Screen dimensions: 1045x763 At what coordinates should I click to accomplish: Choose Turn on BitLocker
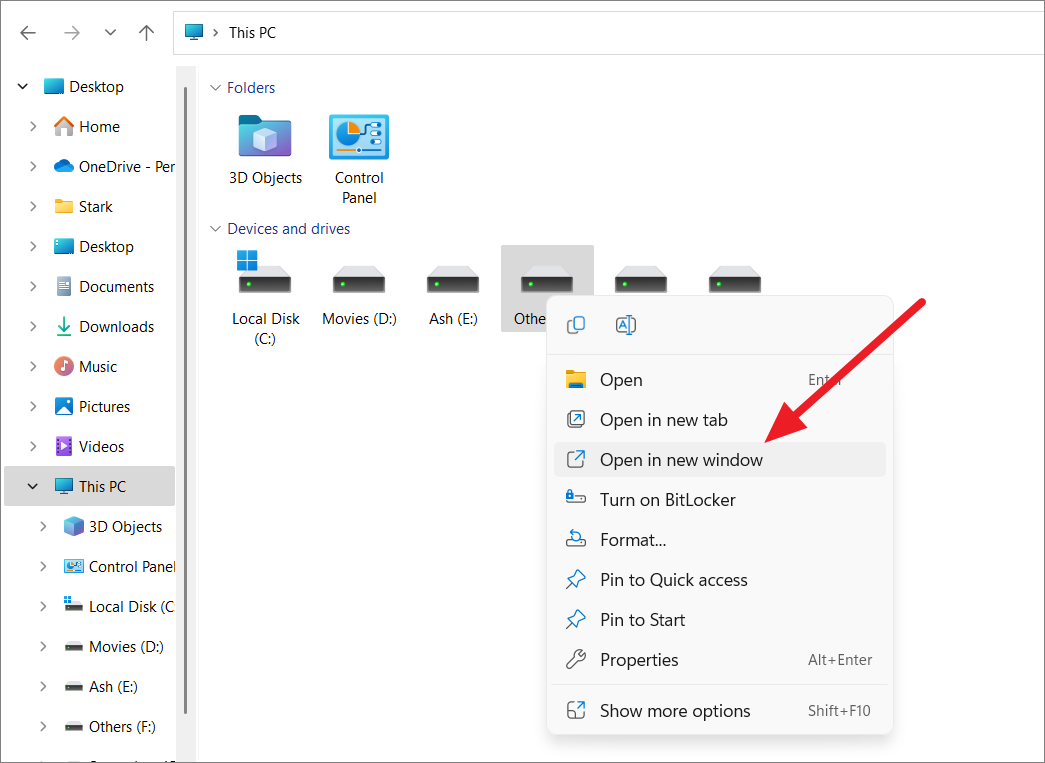pyautogui.click(x=720, y=500)
